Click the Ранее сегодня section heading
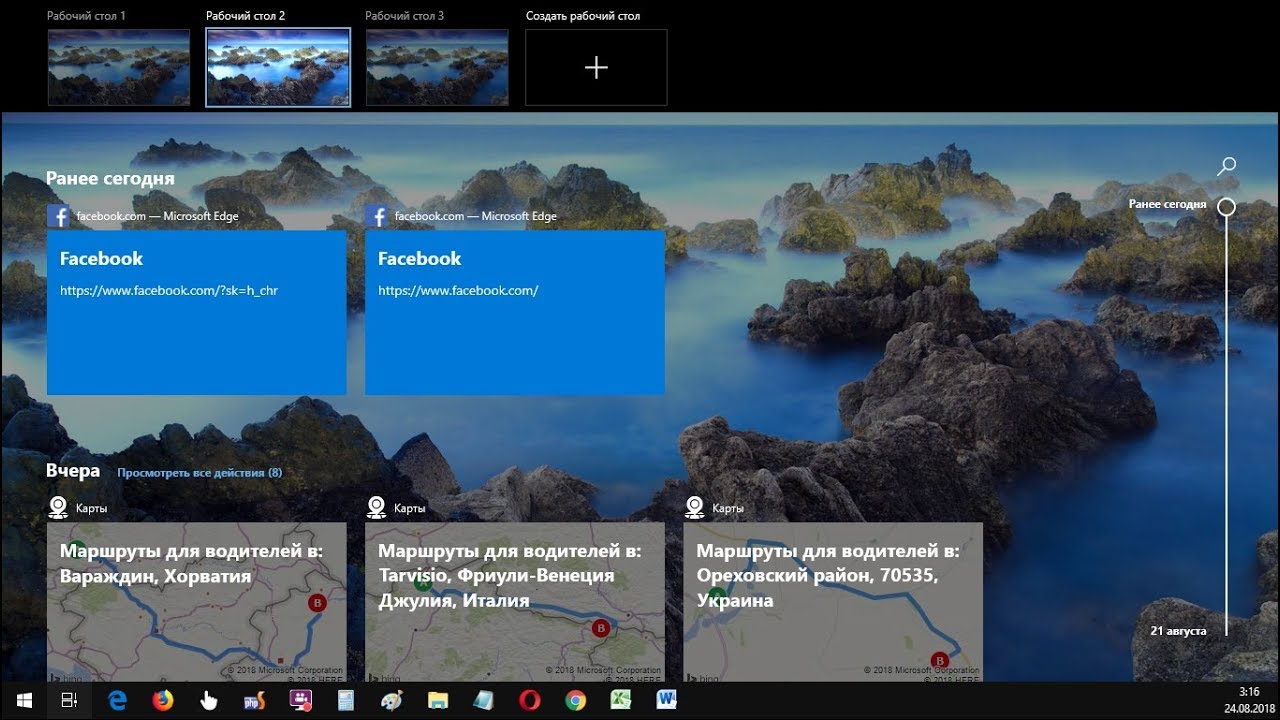Screen dimensions: 1280x720 (110, 179)
